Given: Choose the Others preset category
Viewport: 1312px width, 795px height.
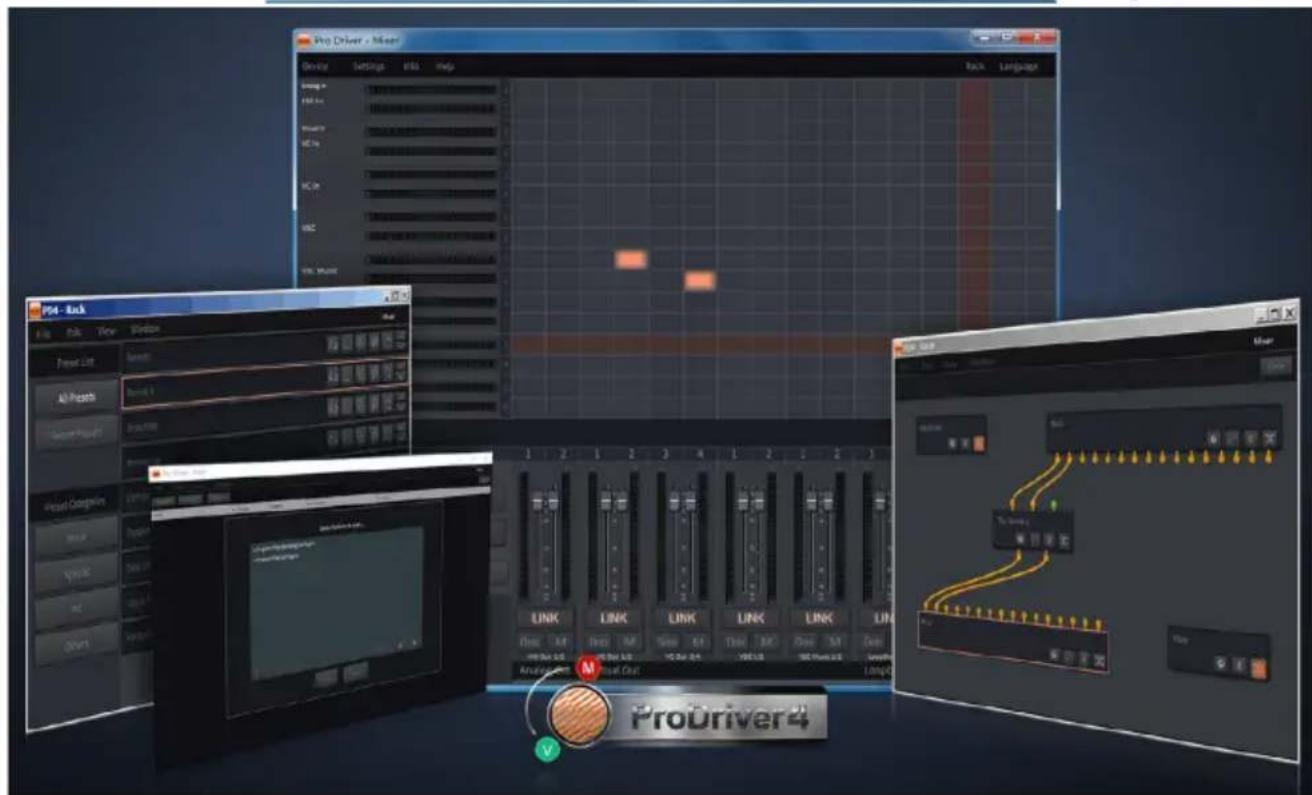Looking at the screenshot, I should pyautogui.click(x=77, y=645).
